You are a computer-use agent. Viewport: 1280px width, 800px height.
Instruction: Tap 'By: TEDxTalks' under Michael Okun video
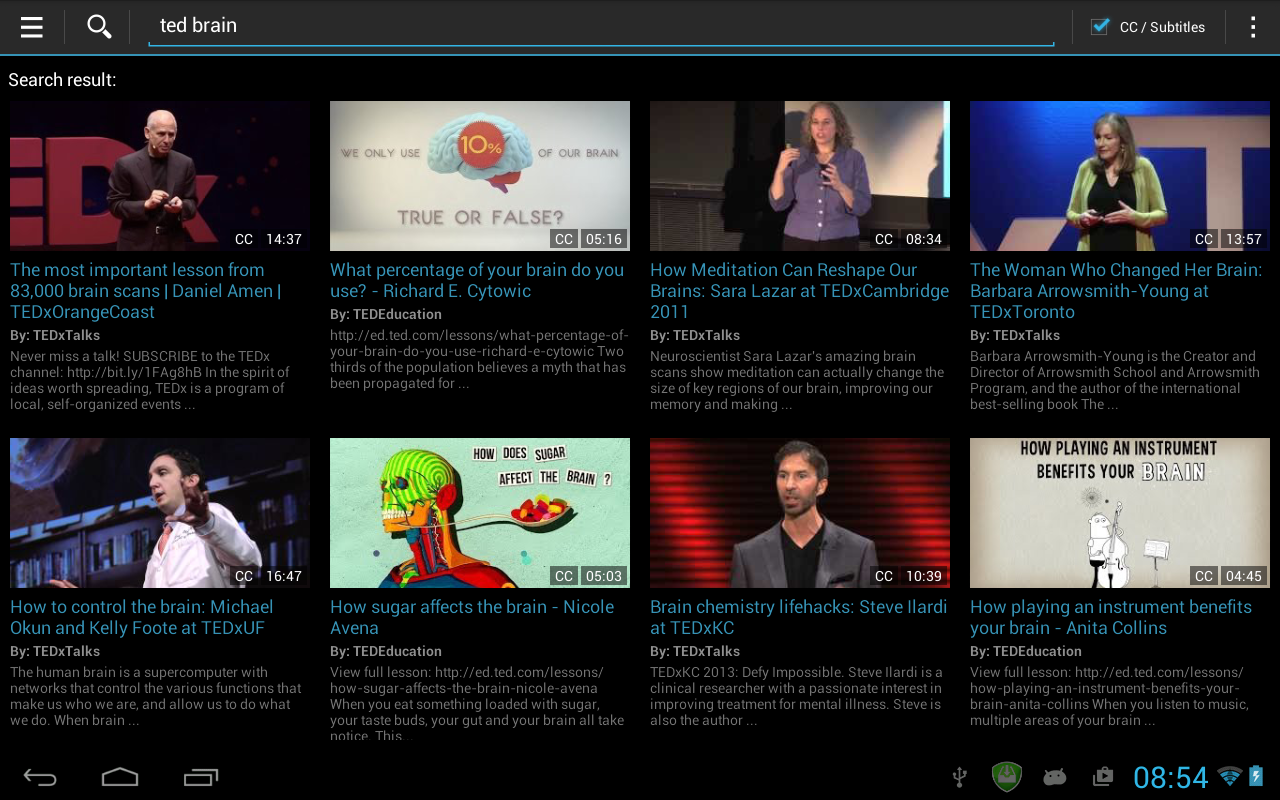pyautogui.click(x=55, y=651)
